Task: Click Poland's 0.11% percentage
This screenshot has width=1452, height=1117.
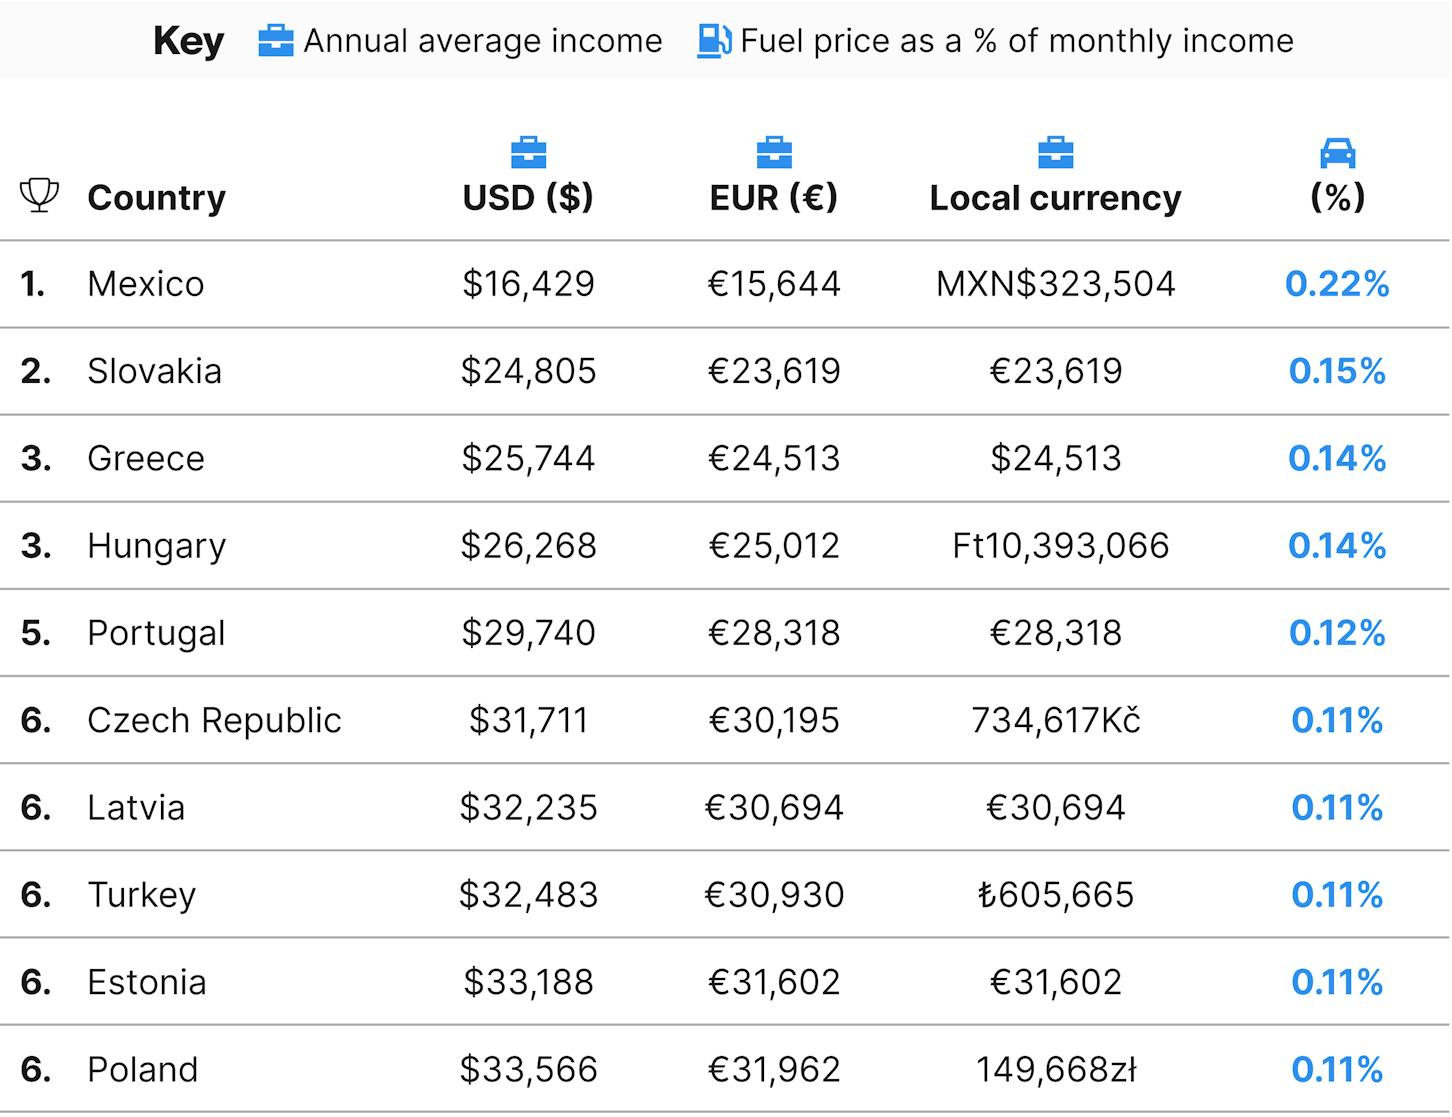Action: point(1337,1069)
